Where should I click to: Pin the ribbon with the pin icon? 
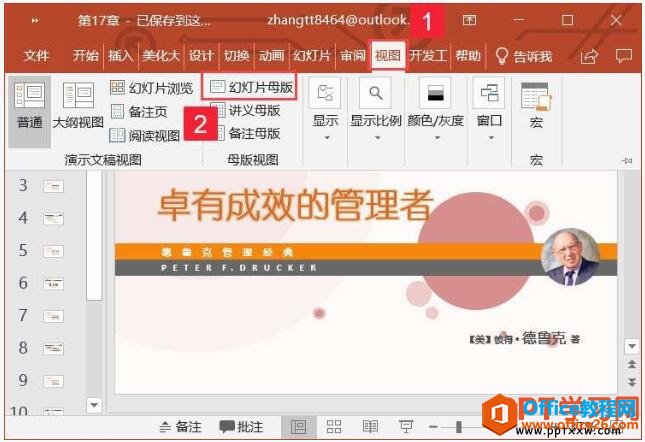628,161
